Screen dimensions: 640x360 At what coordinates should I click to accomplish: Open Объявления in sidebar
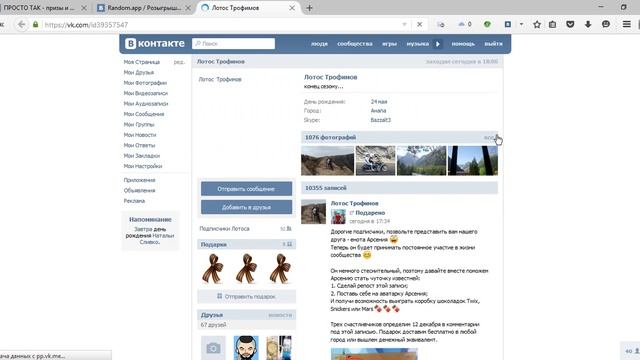[139, 190]
